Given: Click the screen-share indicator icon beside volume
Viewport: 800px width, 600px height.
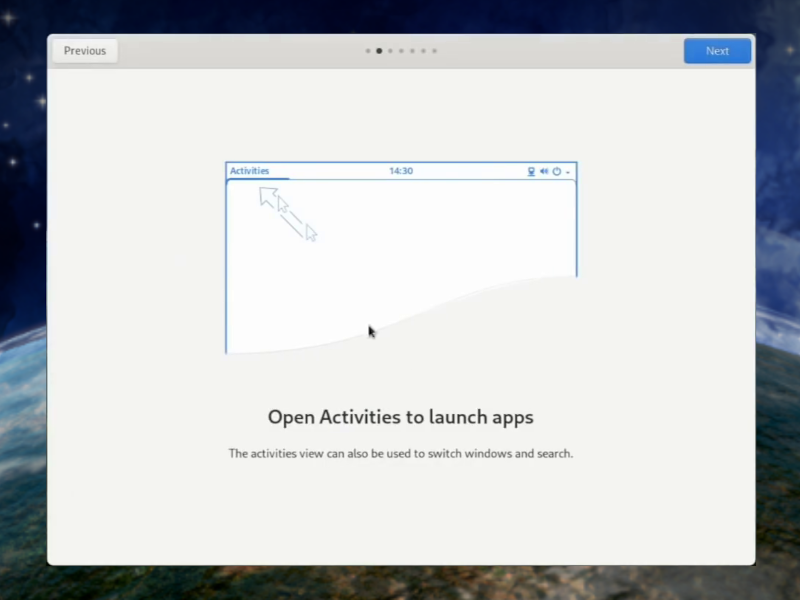Looking at the screenshot, I should (x=530, y=171).
